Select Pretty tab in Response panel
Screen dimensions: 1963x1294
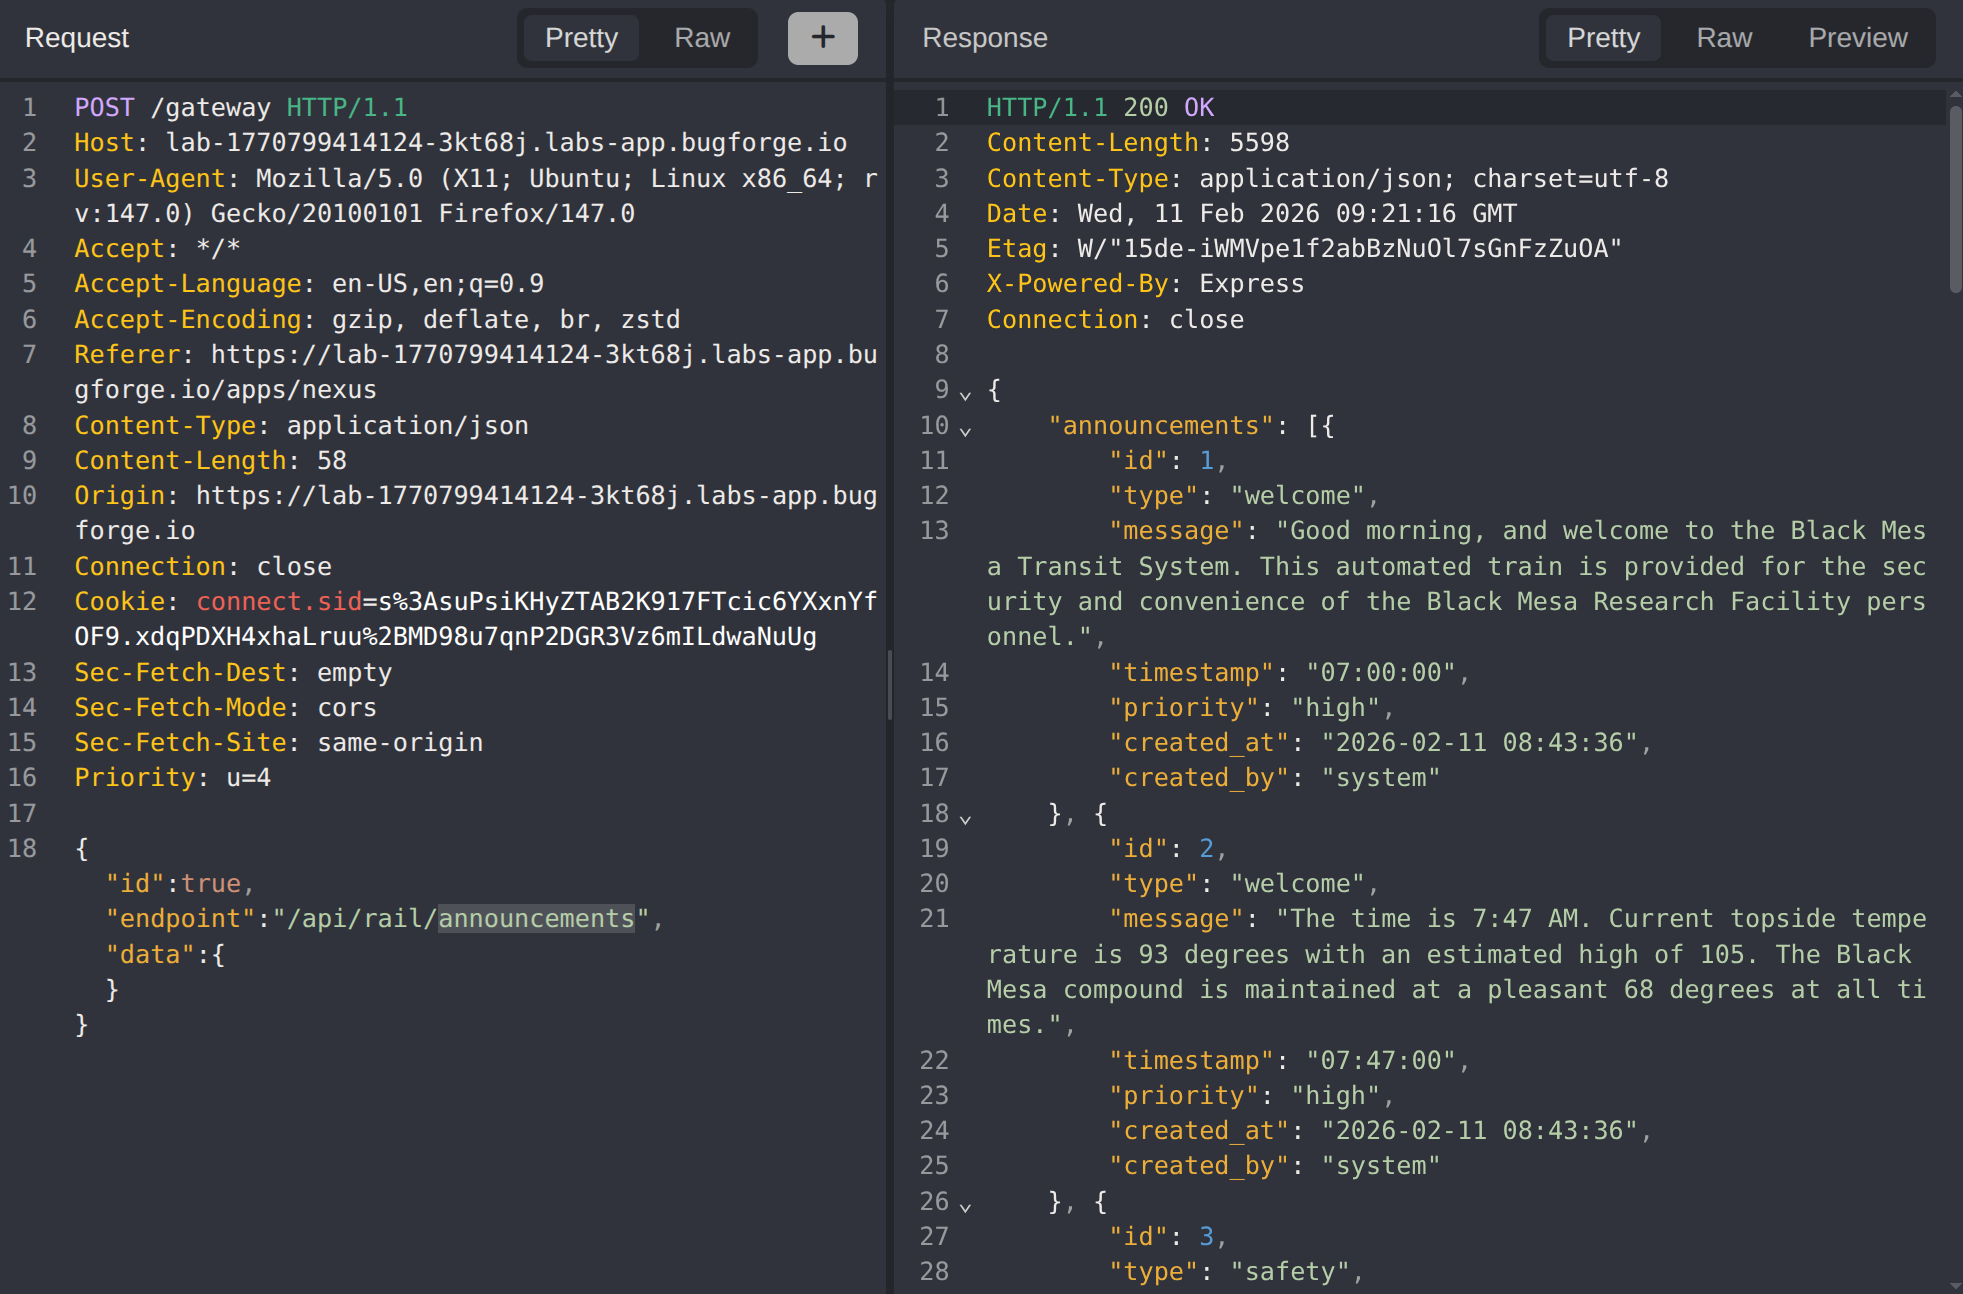1603,38
